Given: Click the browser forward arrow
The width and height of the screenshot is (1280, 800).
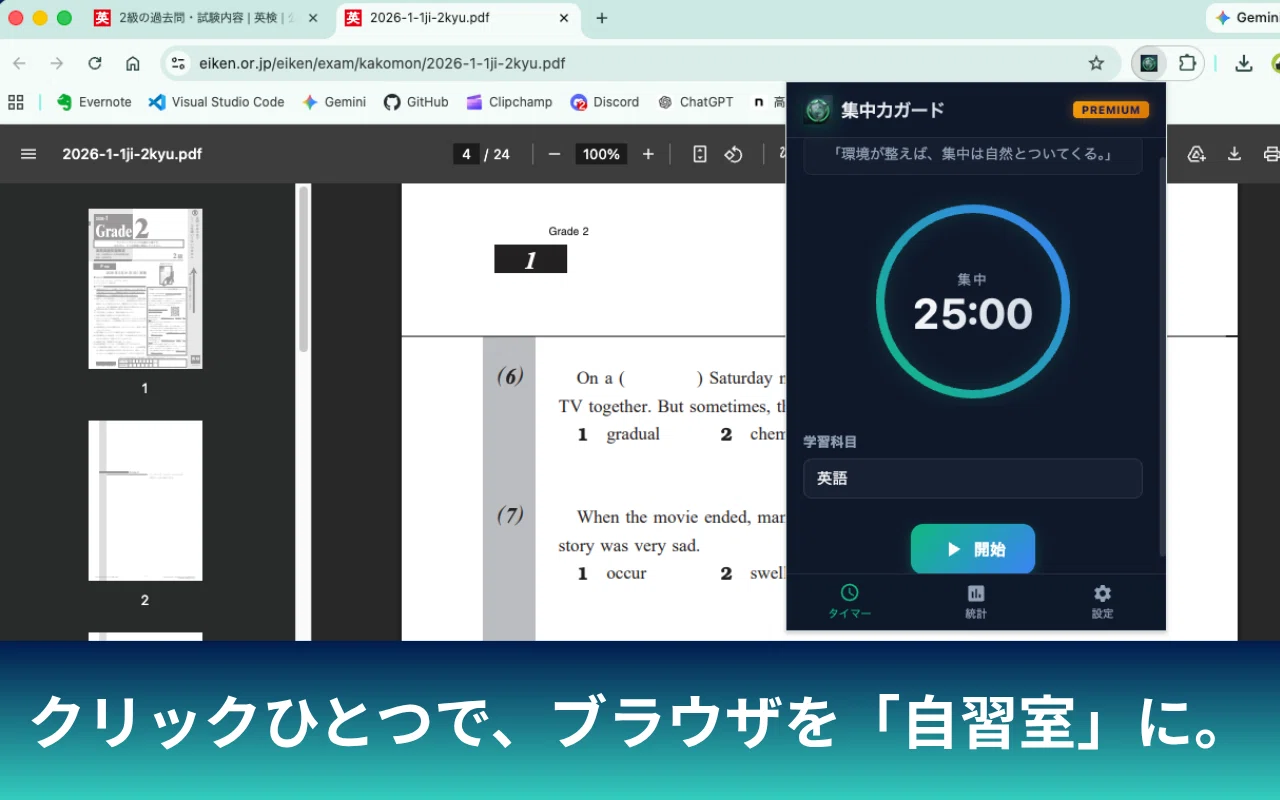Looking at the screenshot, I should tap(57, 63).
